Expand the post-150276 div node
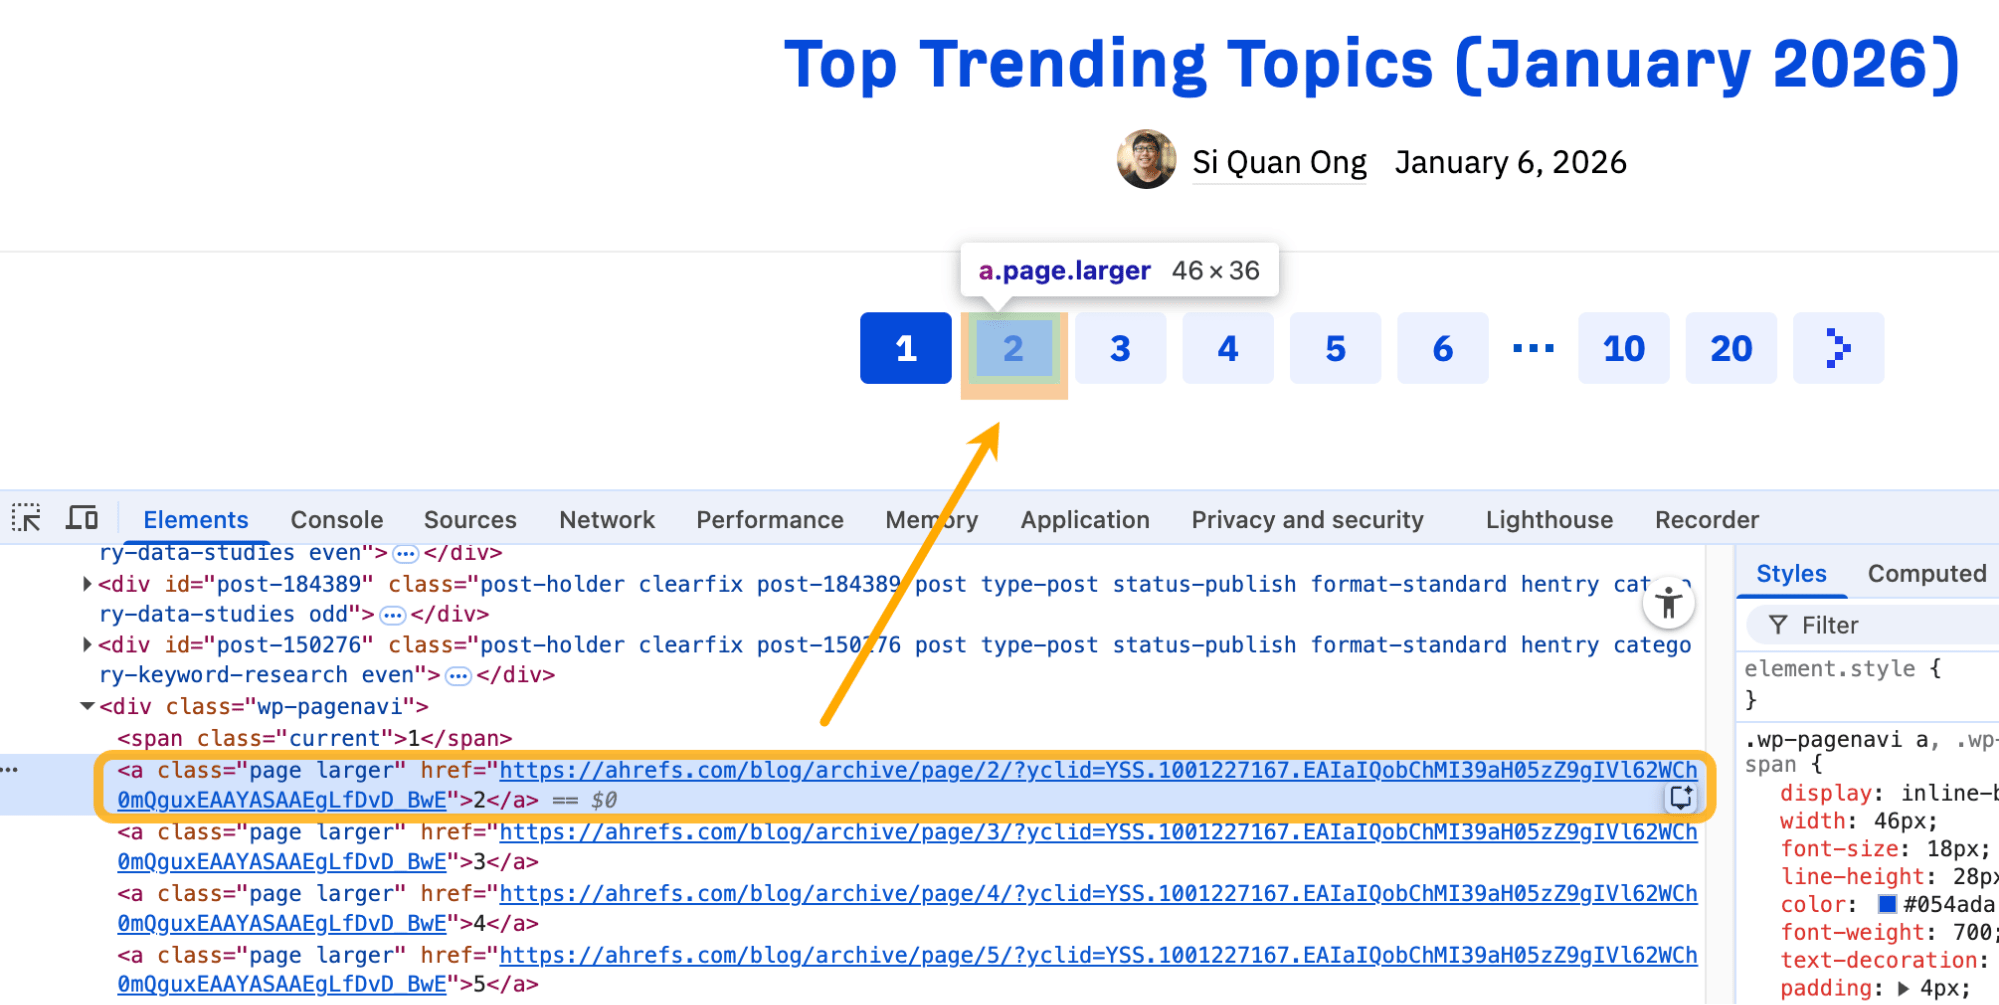The height and width of the screenshot is (1005, 1999). [x=87, y=645]
